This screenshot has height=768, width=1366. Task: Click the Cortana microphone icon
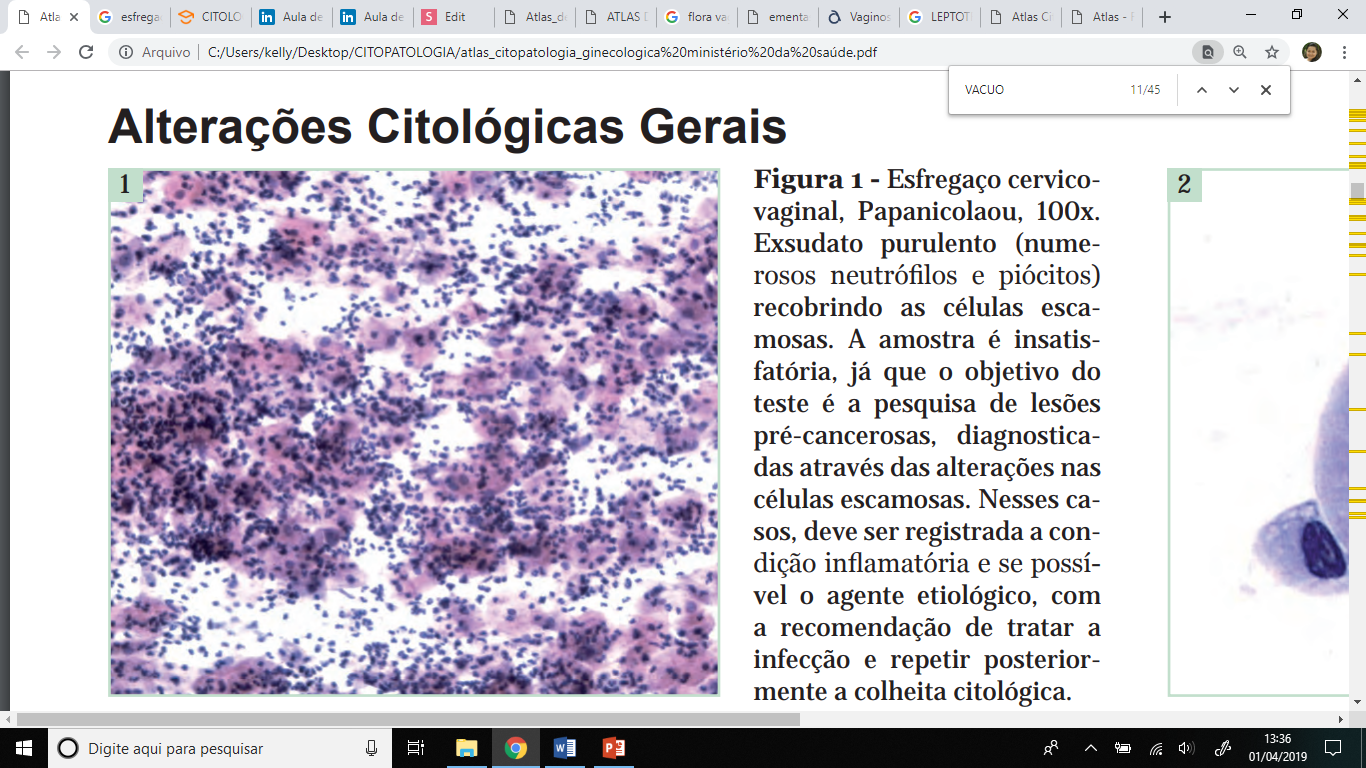point(372,748)
